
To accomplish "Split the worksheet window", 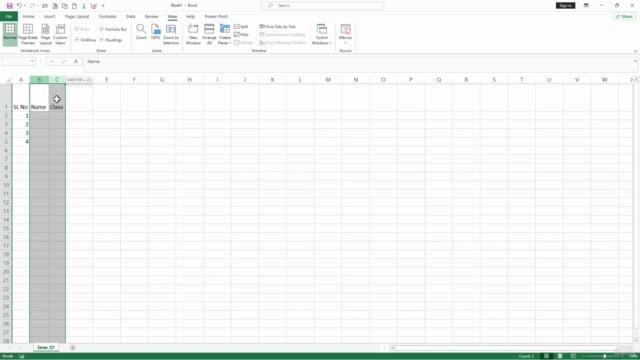I will coord(241,27).
